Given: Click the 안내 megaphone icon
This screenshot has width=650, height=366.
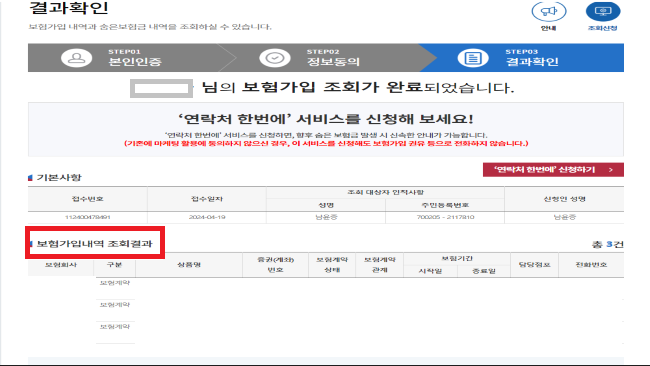Looking at the screenshot, I should click(548, 11).
